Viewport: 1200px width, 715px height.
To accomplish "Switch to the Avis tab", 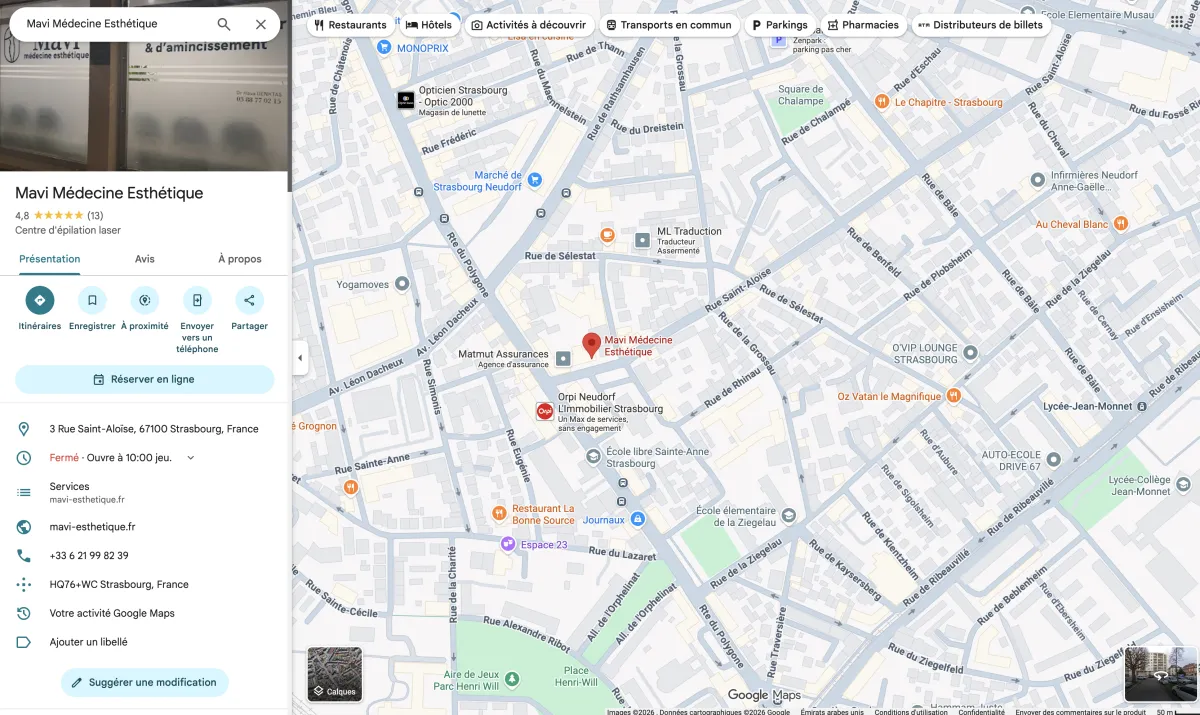I will click(145, 259).
